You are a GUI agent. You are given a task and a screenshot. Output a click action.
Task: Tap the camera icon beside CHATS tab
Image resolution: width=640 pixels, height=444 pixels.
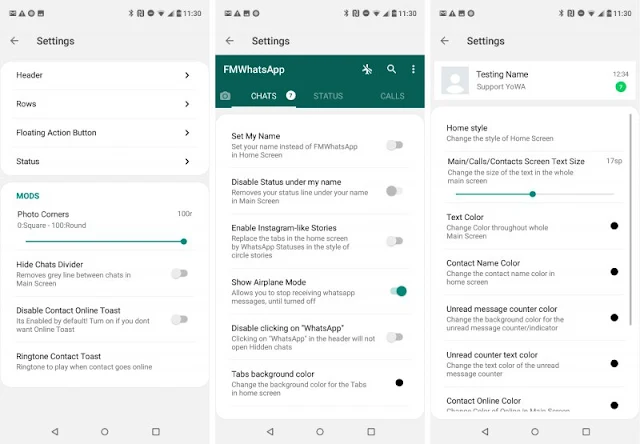click(x=225, y=96)
